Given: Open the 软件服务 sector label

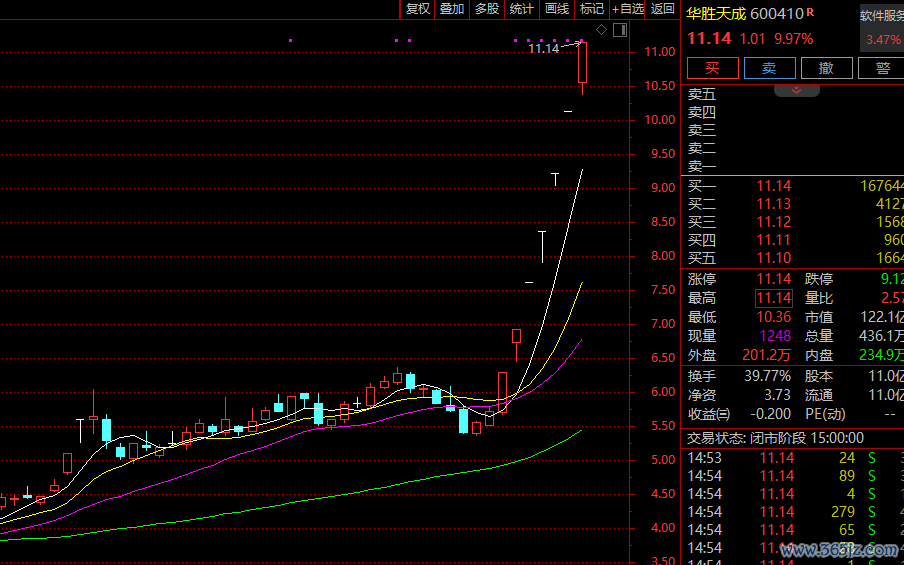Looking at the screenshot, I should (882, 16).
